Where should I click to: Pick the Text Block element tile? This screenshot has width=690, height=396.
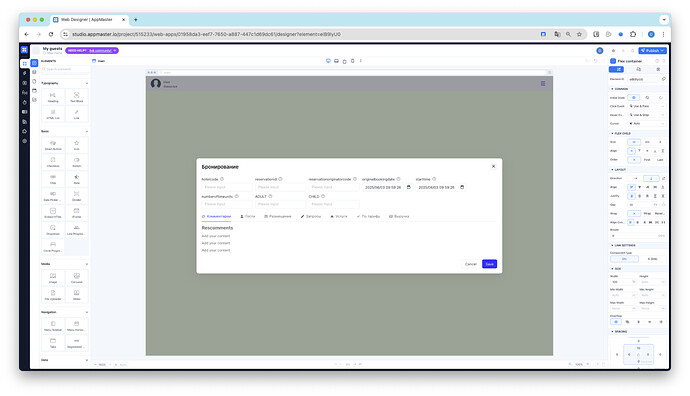[77, 97]
